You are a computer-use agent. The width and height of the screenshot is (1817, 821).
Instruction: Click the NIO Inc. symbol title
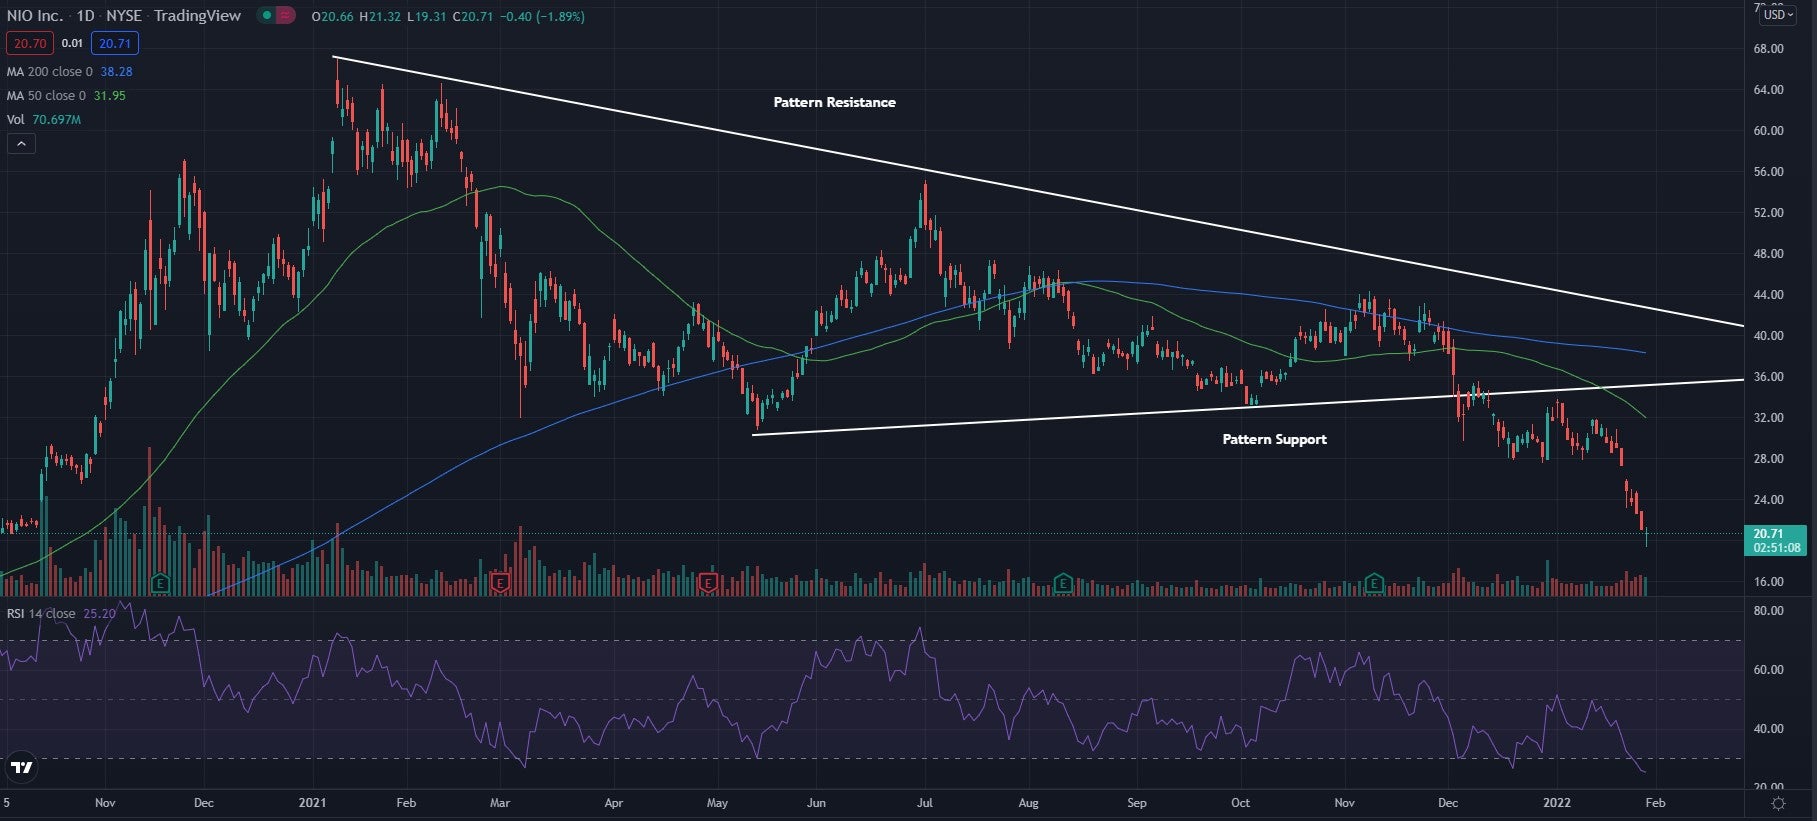[x=35, y=16]
